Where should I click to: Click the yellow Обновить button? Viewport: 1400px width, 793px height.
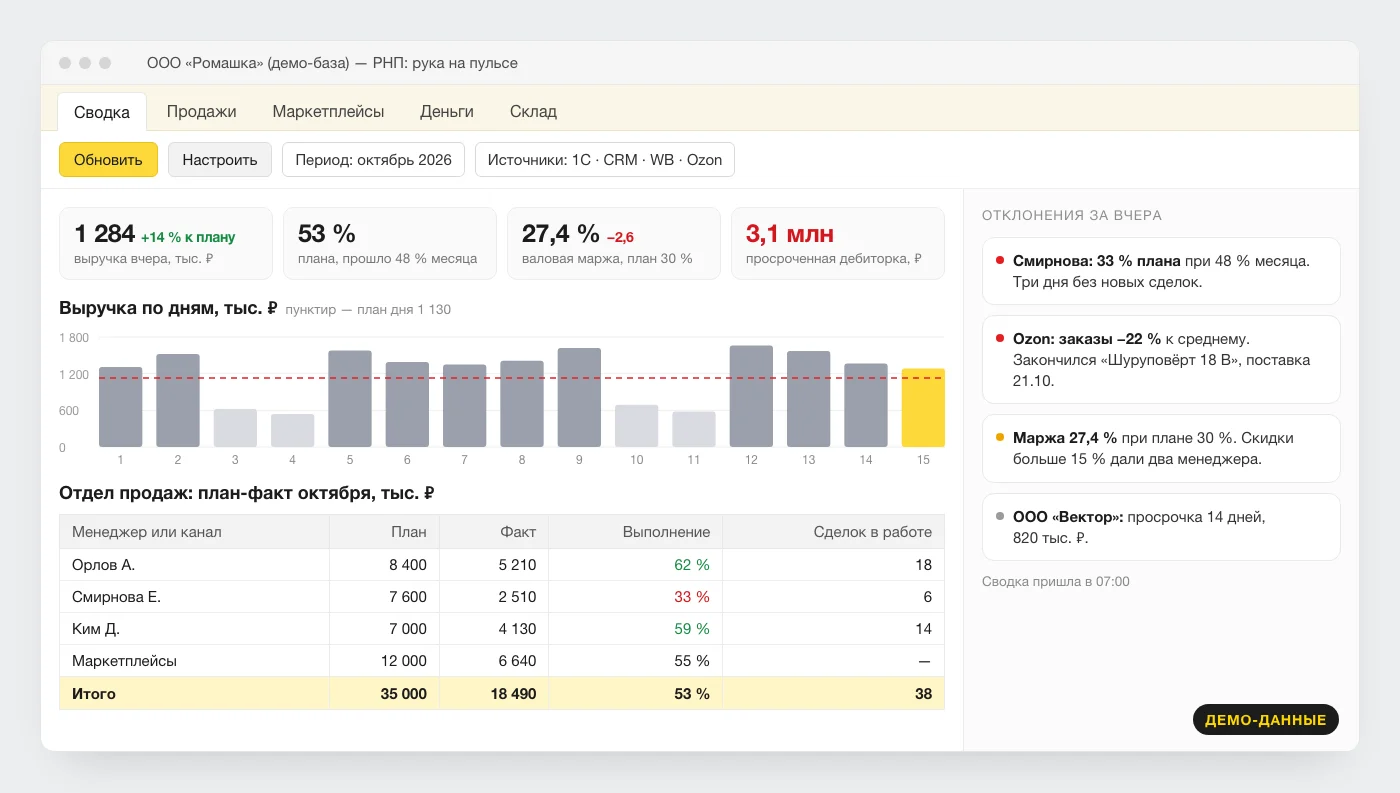[x=108, y=159]
